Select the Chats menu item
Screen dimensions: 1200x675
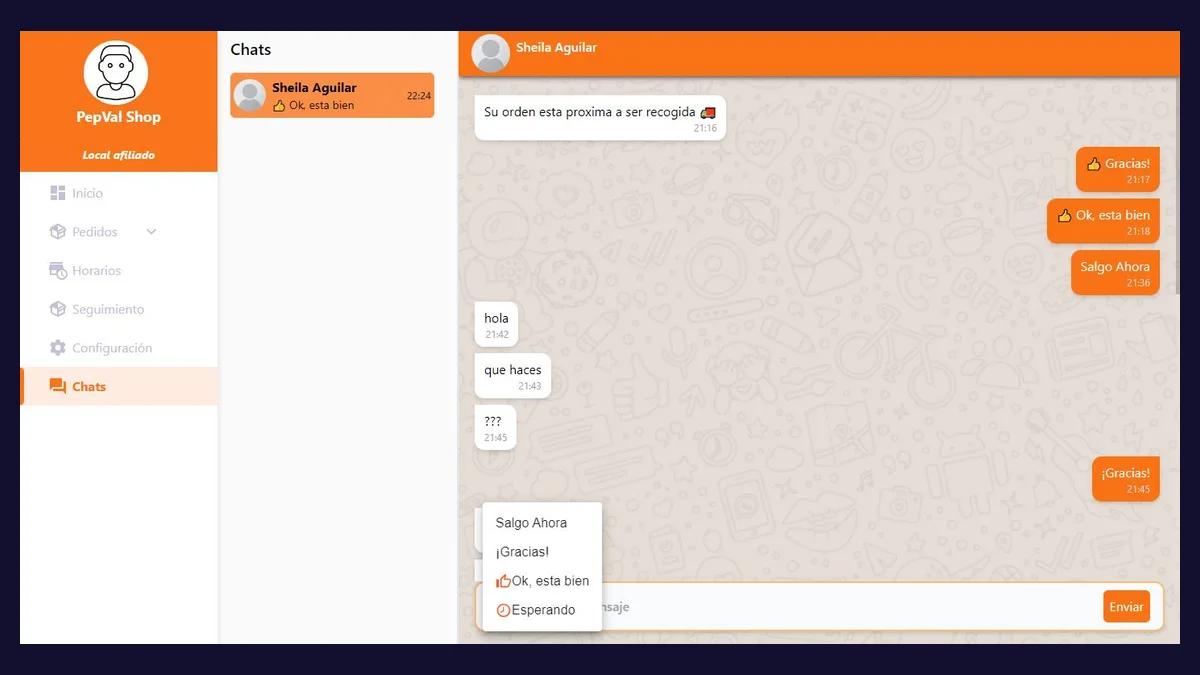(118, 386)
